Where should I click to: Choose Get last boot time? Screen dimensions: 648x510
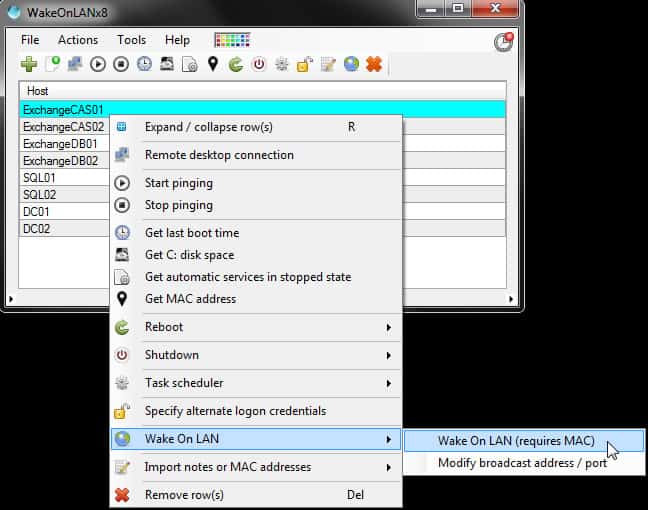(x=256, y=233)
